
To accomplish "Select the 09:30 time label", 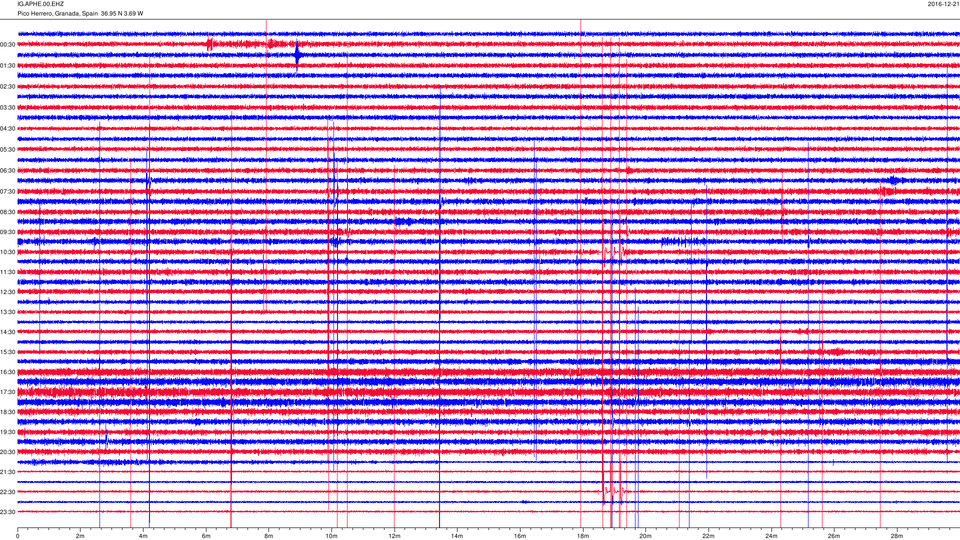I will [8, 232].
